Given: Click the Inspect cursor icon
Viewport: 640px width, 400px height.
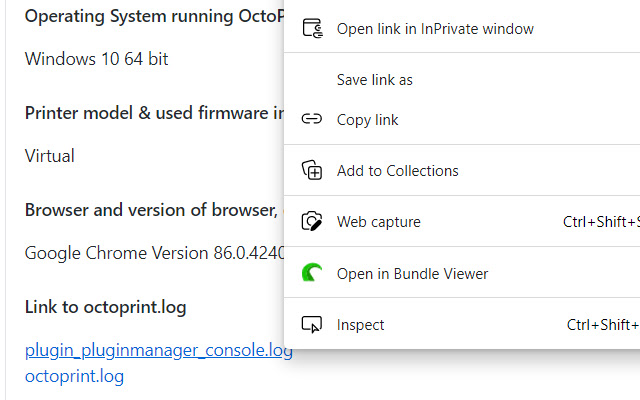Looking at the screenshot, I should [312, 324].
